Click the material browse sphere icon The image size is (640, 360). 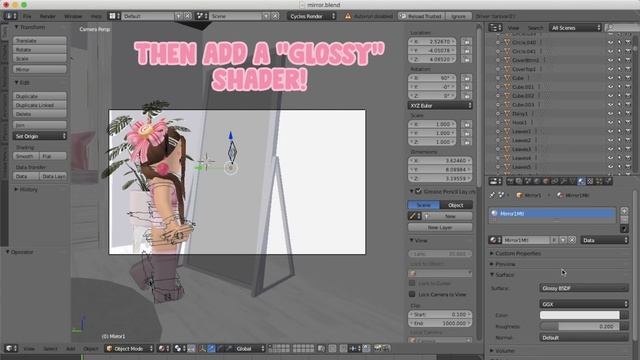click(x=495, y=240)
